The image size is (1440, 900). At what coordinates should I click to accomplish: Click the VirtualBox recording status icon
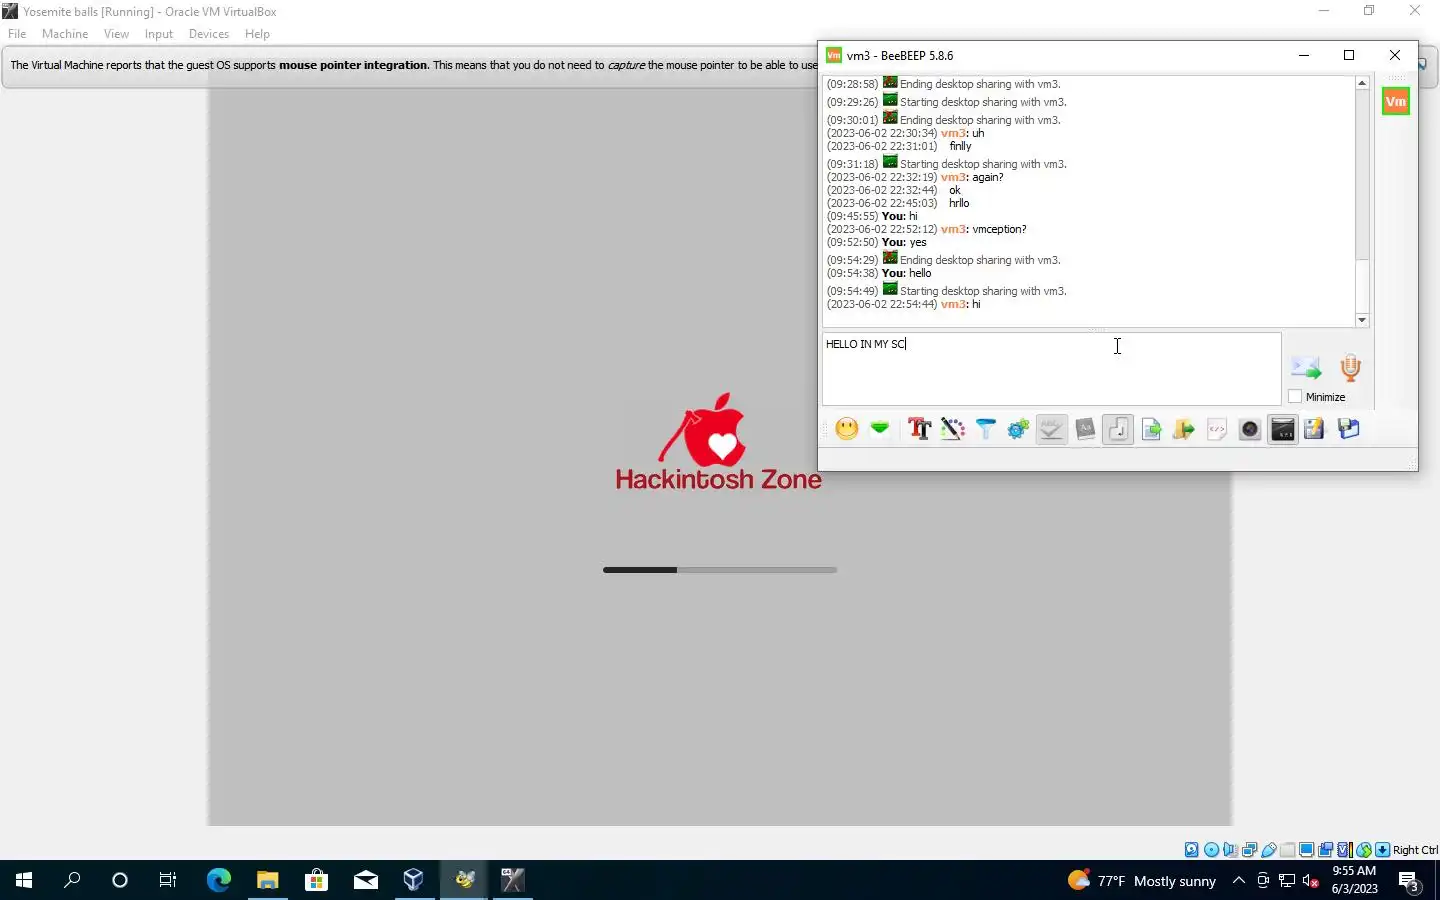tap(1326, 850)
